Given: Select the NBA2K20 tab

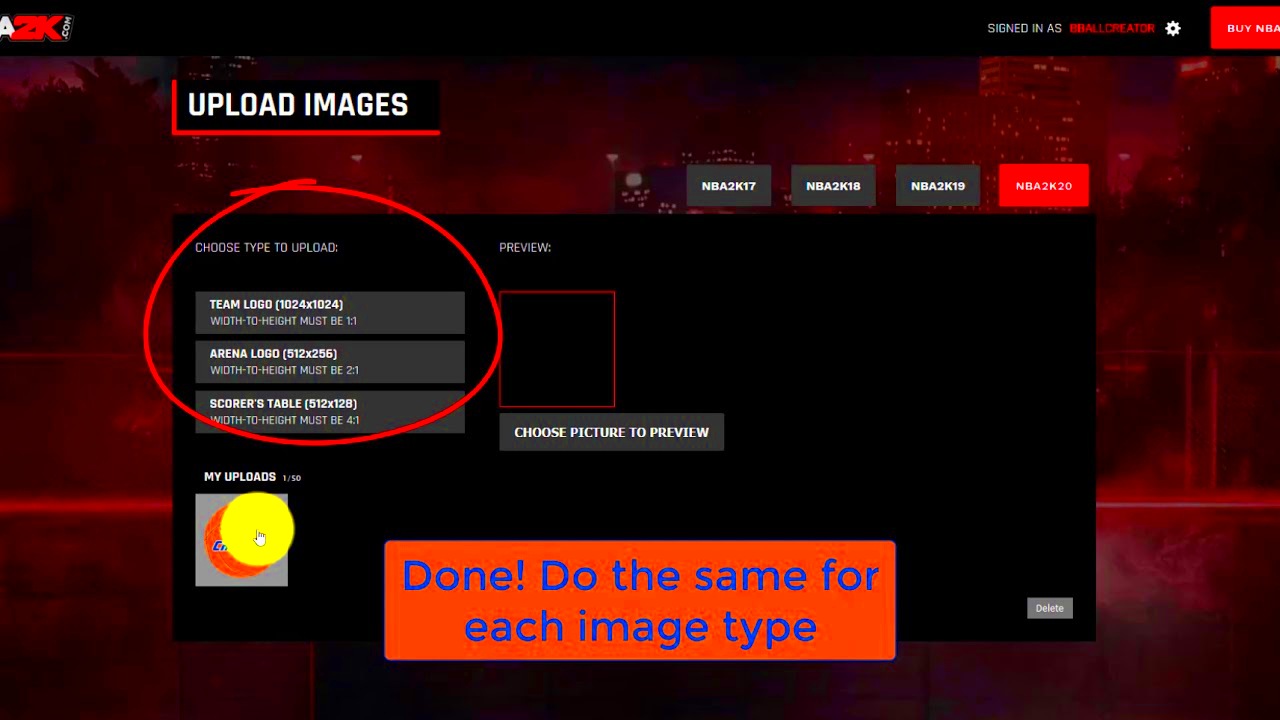Looking at the screenshot, I should pos(1043,186).
